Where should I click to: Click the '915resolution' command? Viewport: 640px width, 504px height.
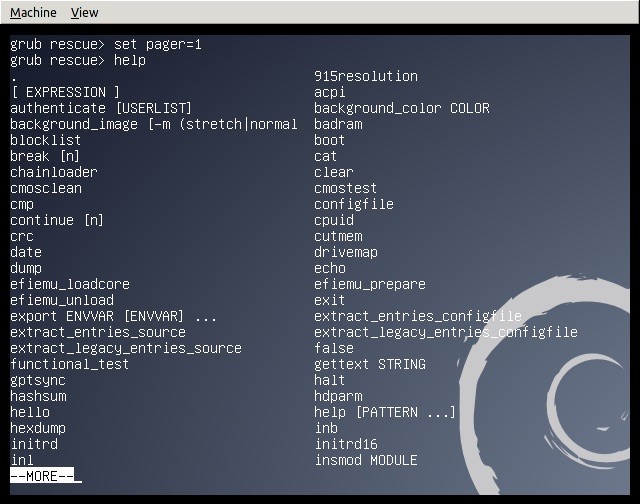366,76
